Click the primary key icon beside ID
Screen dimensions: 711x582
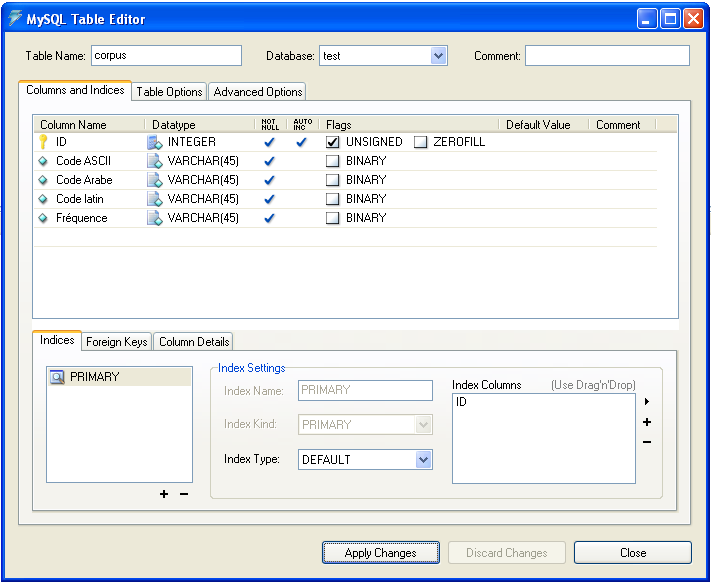tap(43, 142)
